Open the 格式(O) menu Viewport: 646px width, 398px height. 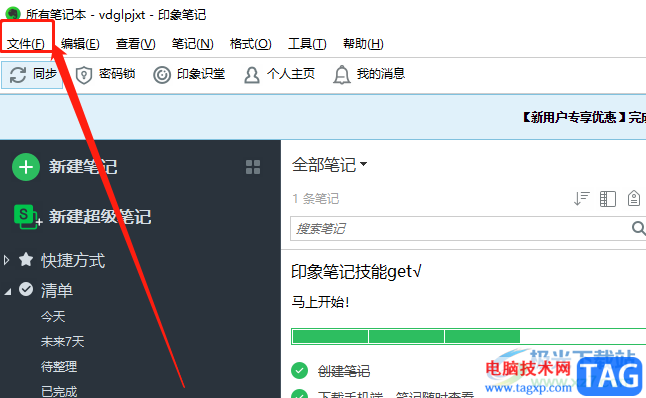pyautogui.click(x=250, y=44)
